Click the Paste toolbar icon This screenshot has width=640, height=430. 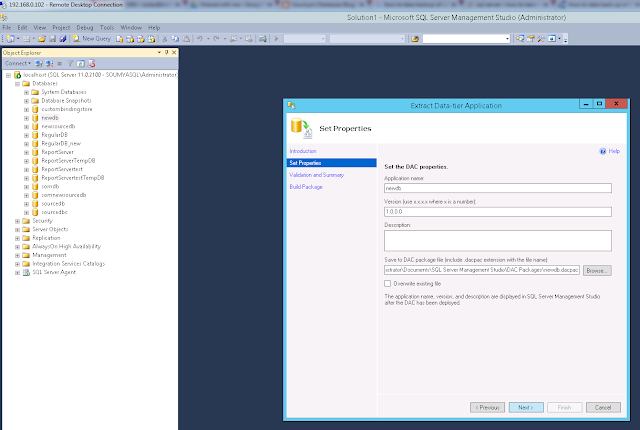pyautogui.click(x=186, y=39)
